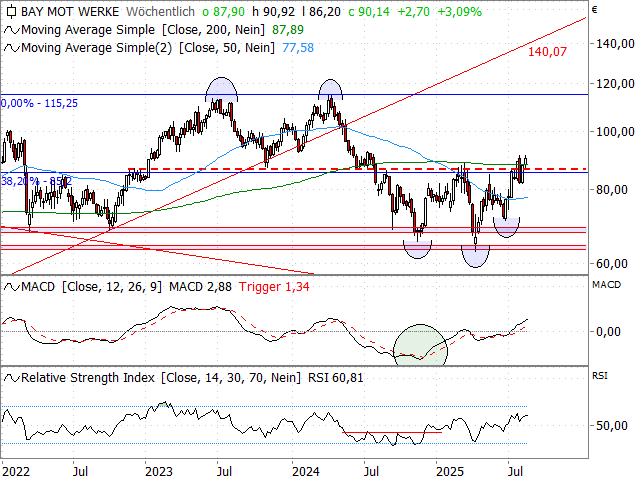Click the line icon beside Relative Strength Index
This screenshot has height=480, width=640.
pos(11,378)
